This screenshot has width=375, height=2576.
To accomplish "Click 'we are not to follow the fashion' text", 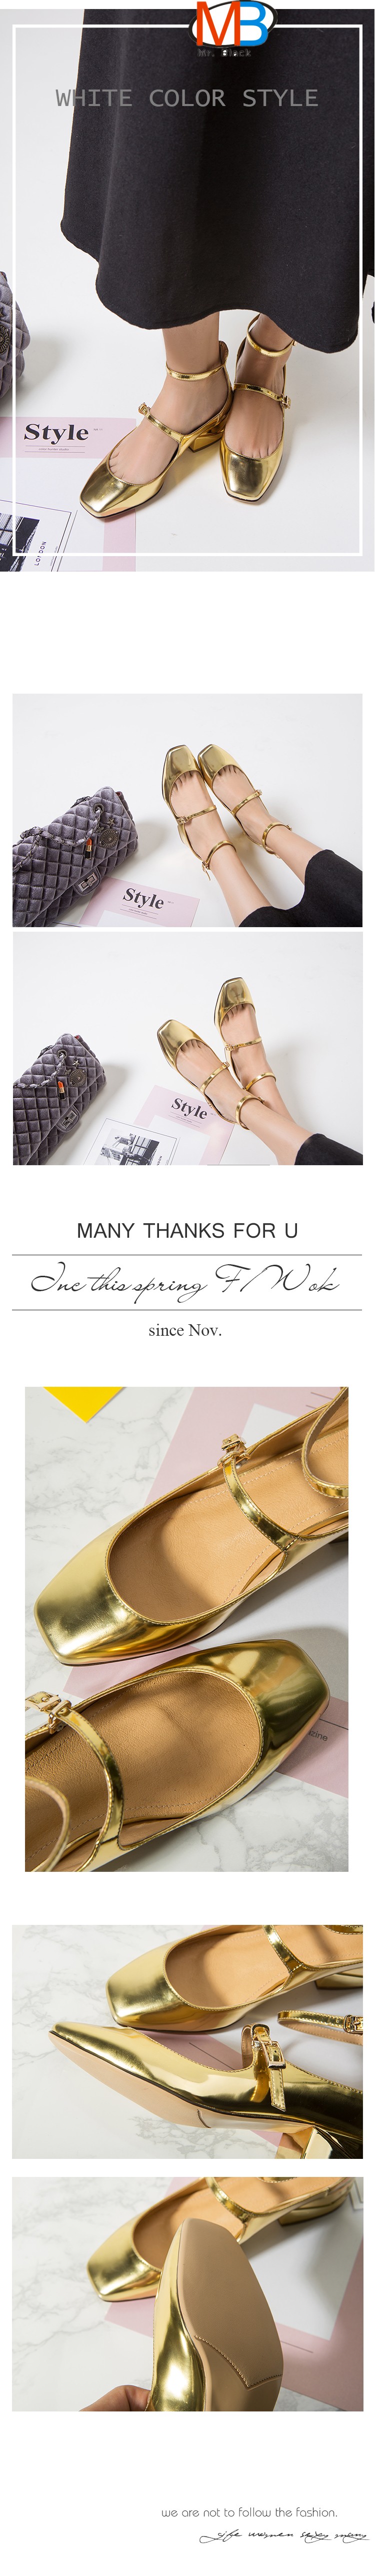I will click(250, 2512).
